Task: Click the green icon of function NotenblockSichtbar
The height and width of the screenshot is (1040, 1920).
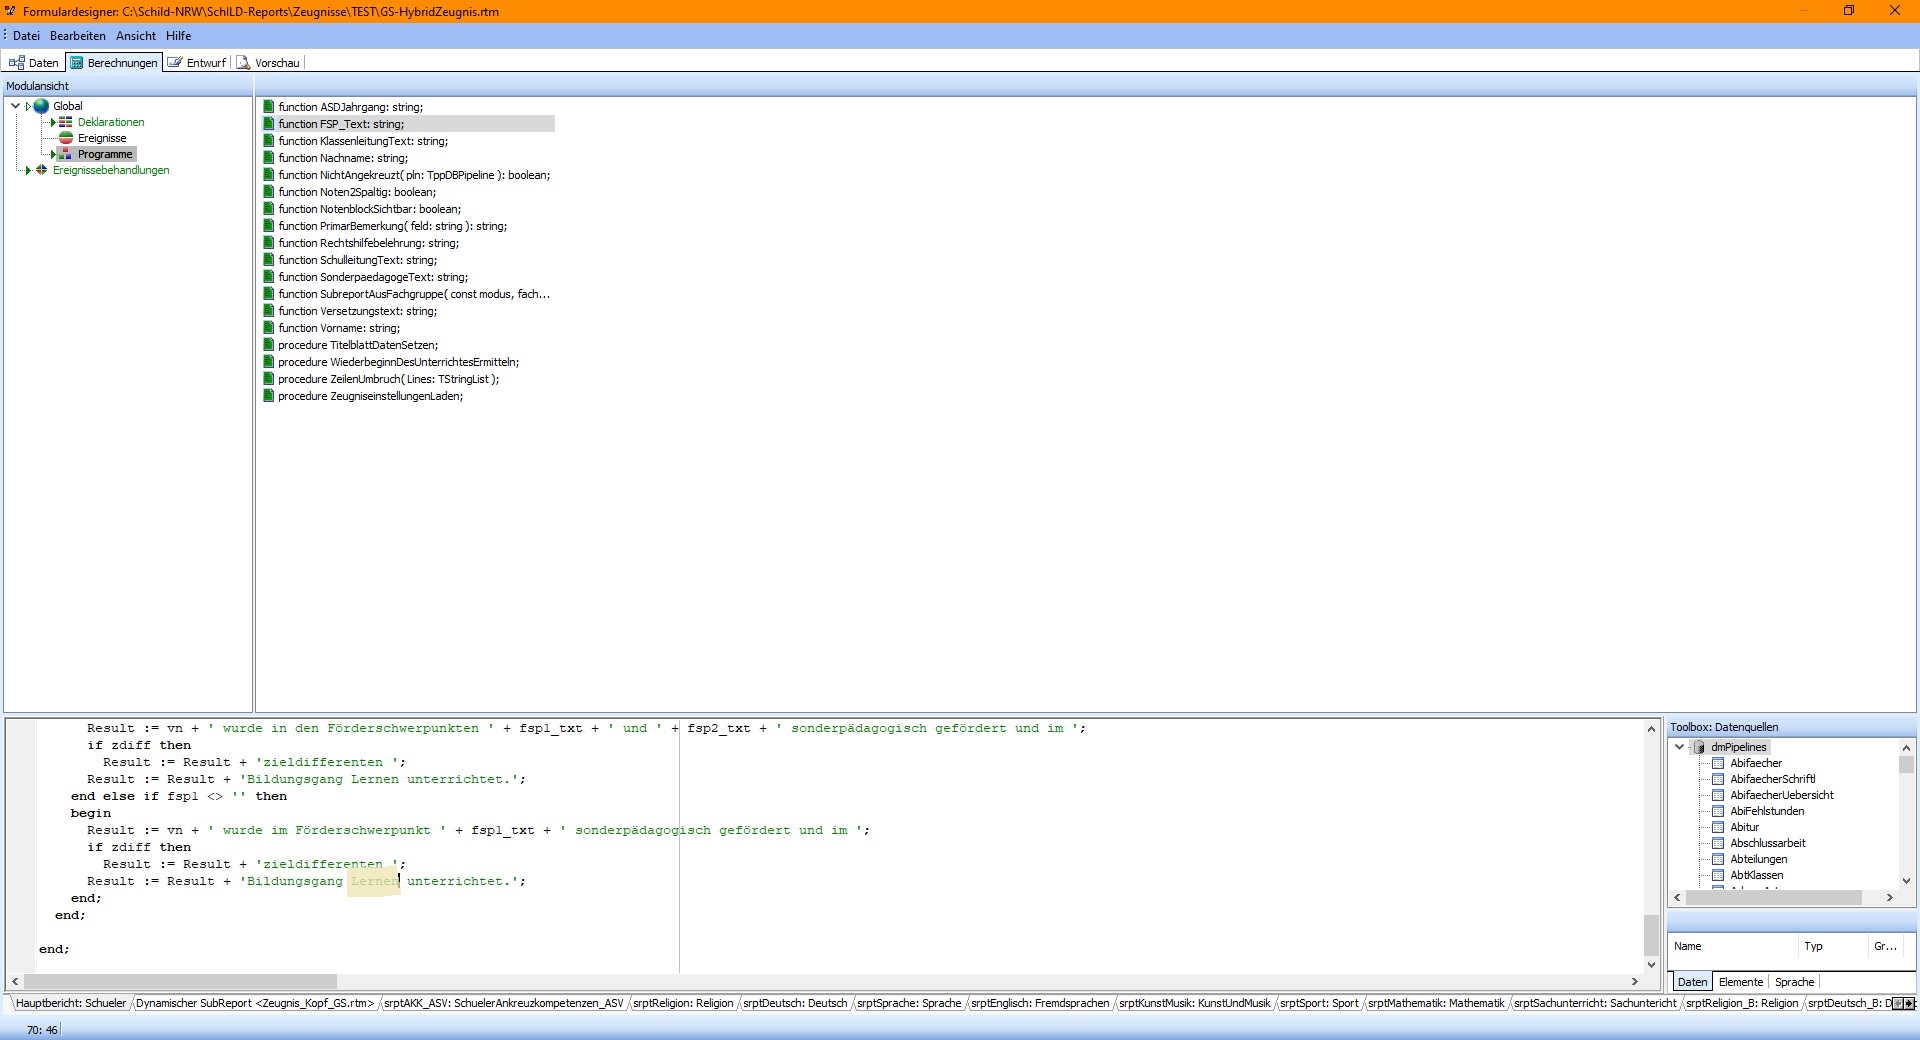Action: coord(269,209)
